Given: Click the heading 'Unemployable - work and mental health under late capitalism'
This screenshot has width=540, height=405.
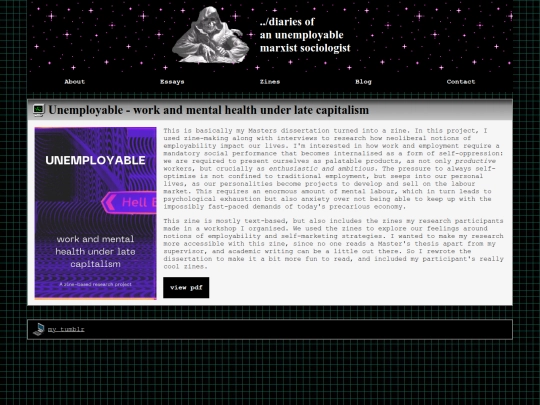Looking at the screenshot, I should pyautogui.click(x=208, y=110).
